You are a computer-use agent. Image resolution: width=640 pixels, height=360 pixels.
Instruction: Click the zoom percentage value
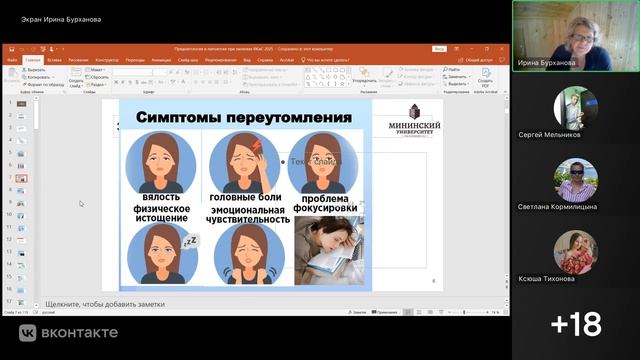click(495, 312)
